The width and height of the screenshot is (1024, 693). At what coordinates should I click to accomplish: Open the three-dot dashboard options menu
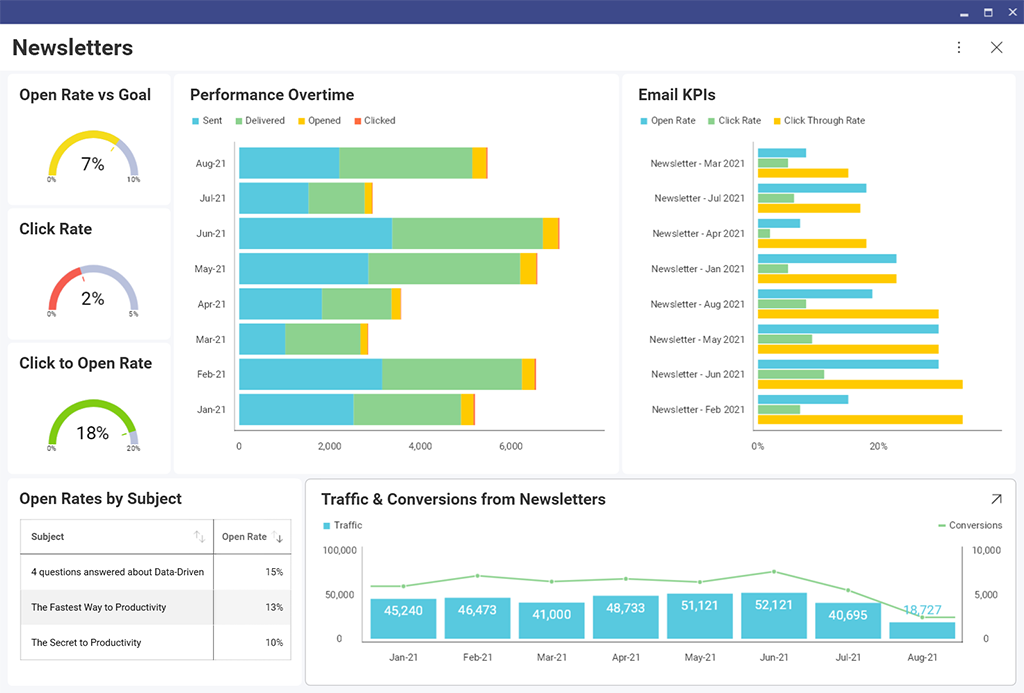[959, 47]
